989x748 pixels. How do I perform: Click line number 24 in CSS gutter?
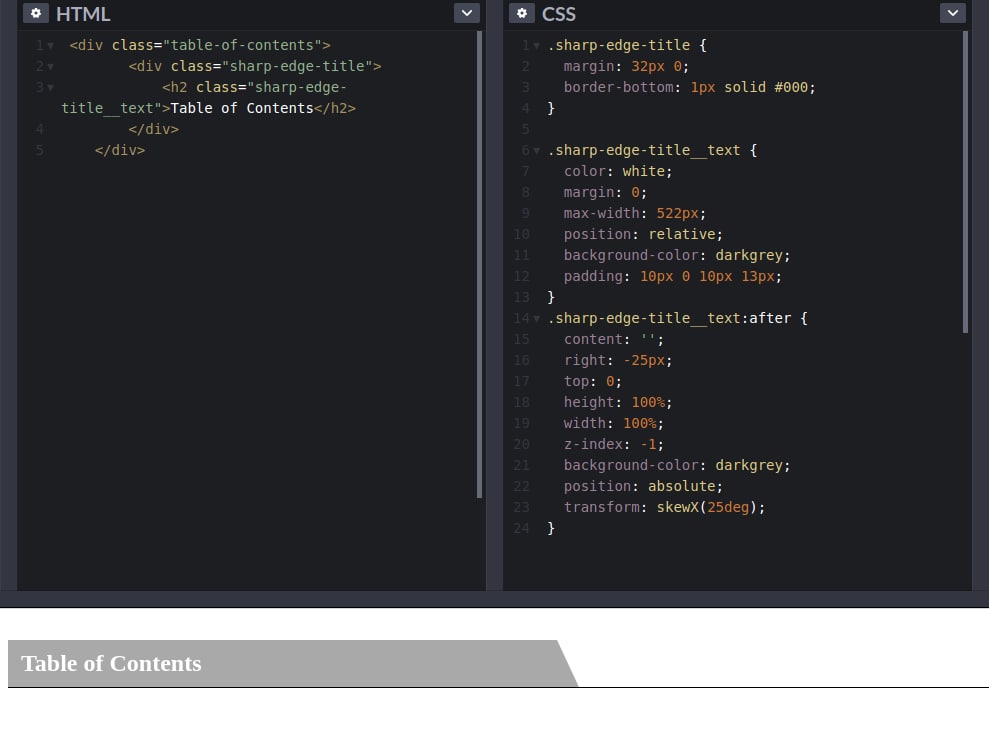521,528
